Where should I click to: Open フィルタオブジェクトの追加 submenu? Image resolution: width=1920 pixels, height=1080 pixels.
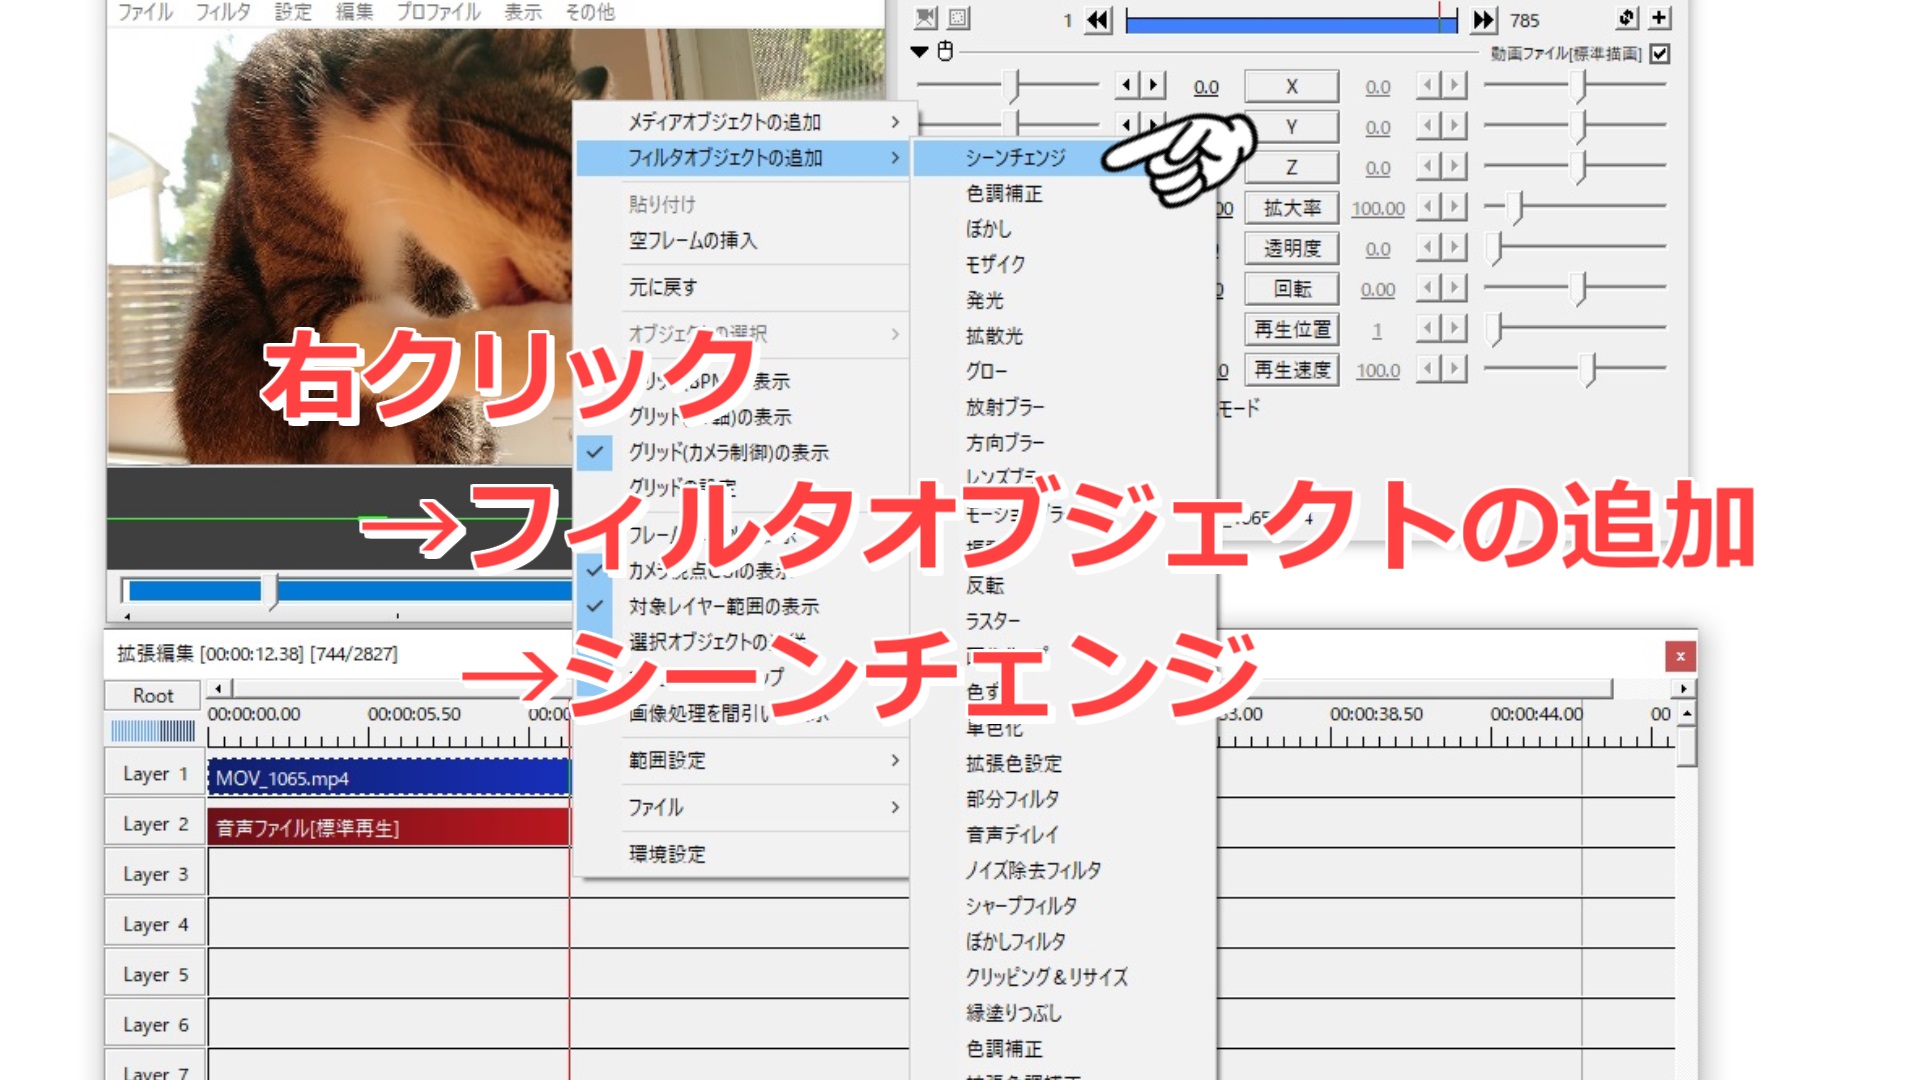pyautogui.click(x=745, y=157)
